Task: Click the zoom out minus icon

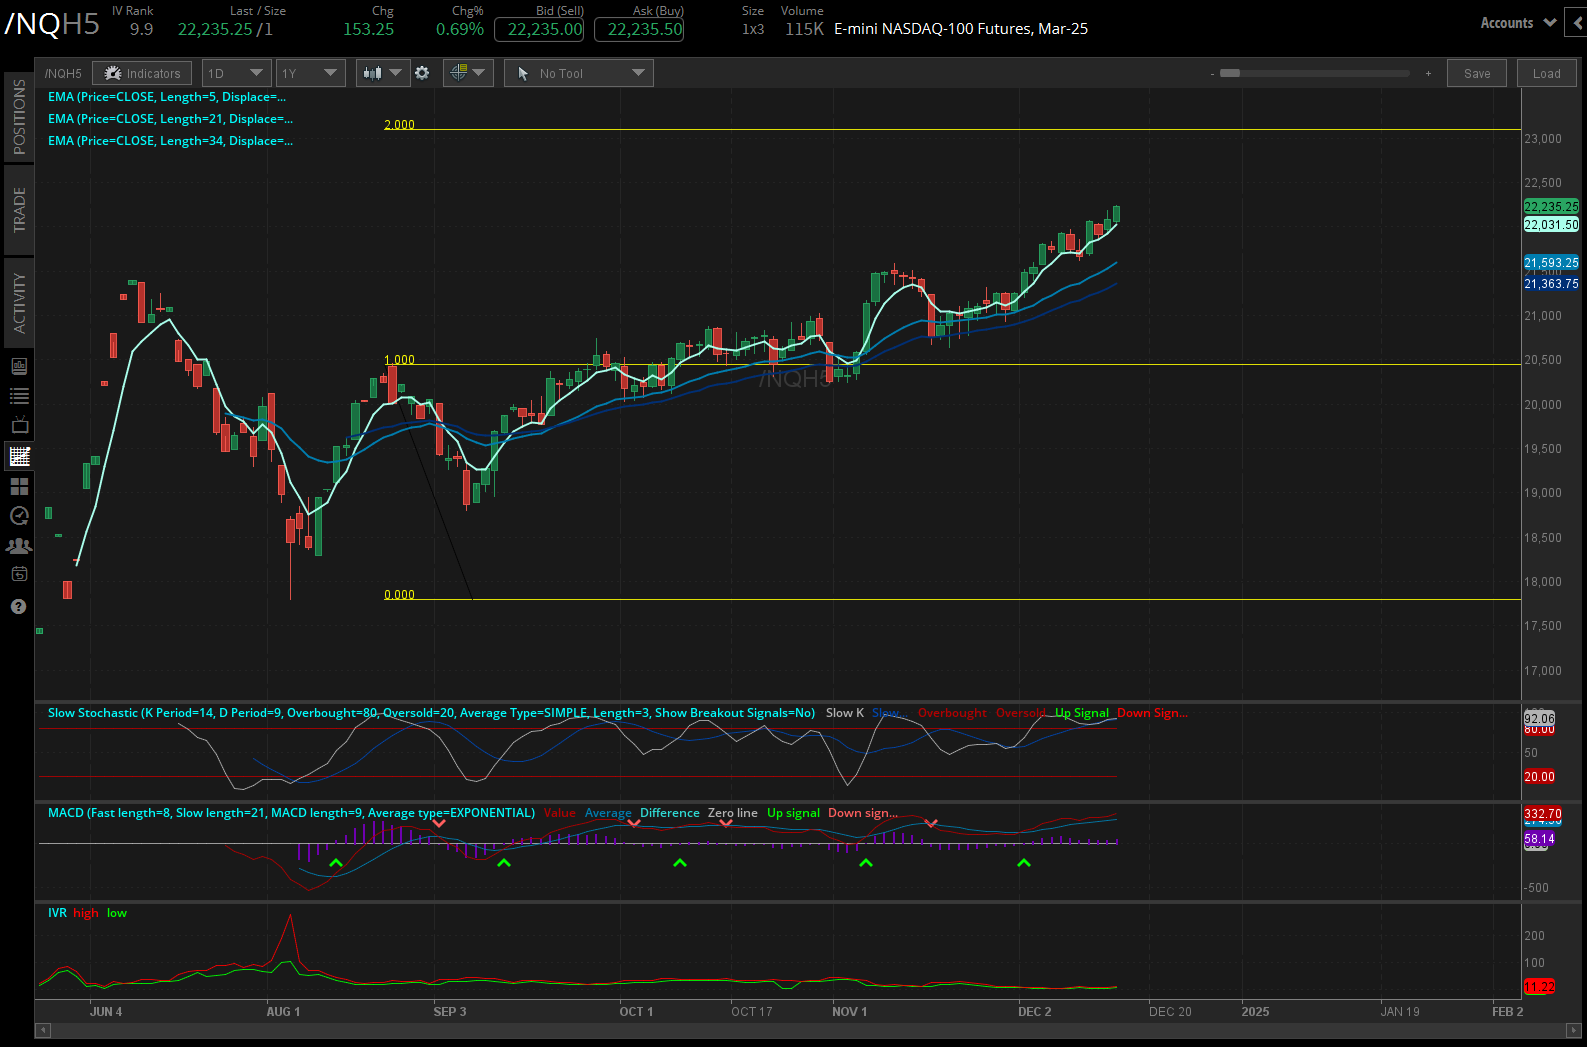Action: [1212, 74]
